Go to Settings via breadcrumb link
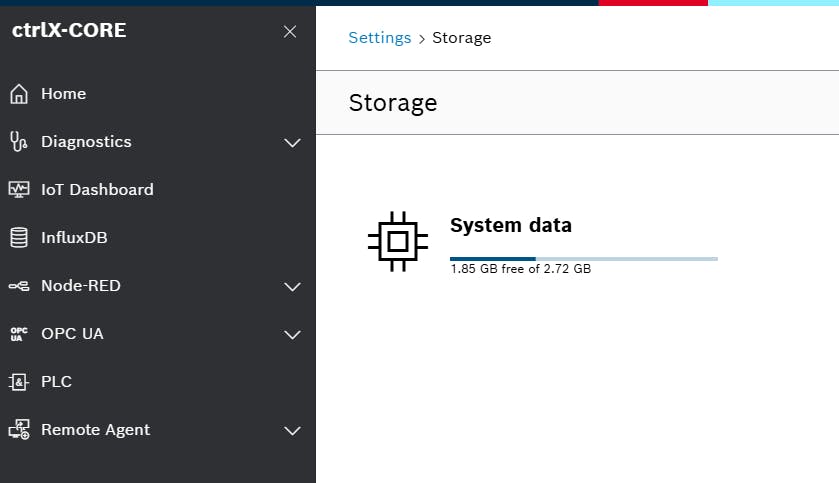This screenshot has height=483, width=839. (379, 38)
